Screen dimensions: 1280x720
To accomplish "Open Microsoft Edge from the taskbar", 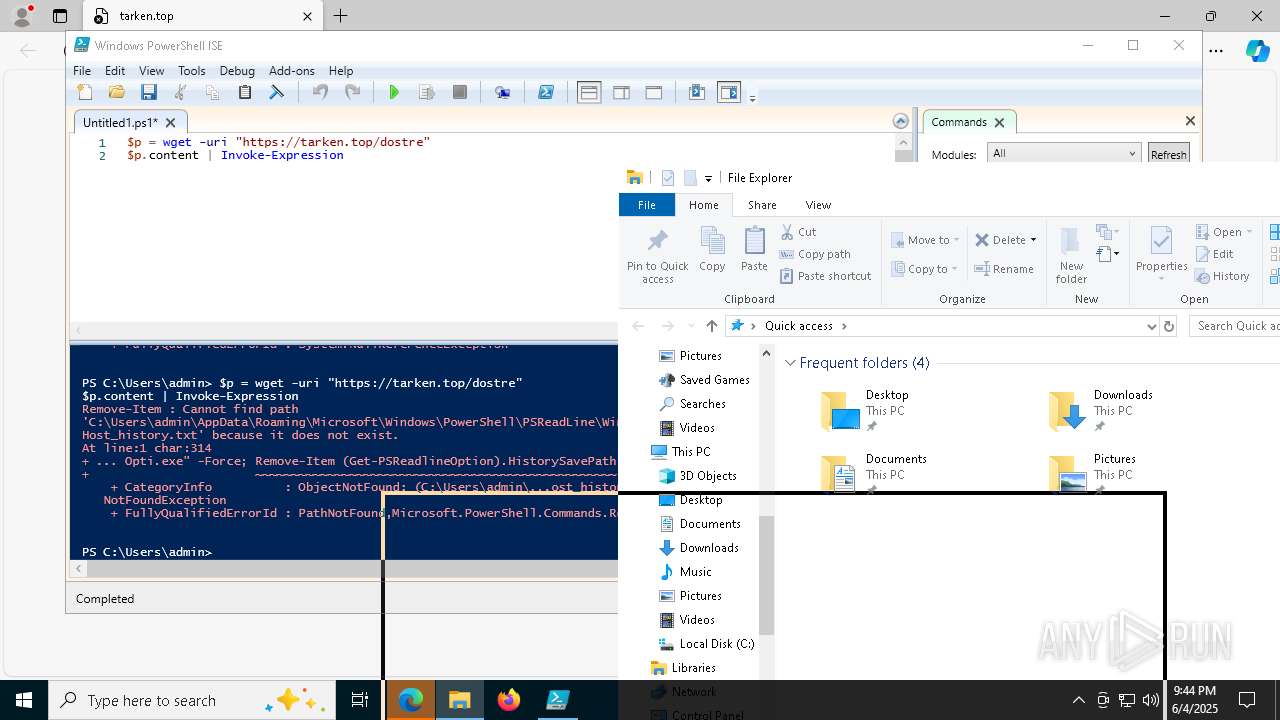I will 411,700.
